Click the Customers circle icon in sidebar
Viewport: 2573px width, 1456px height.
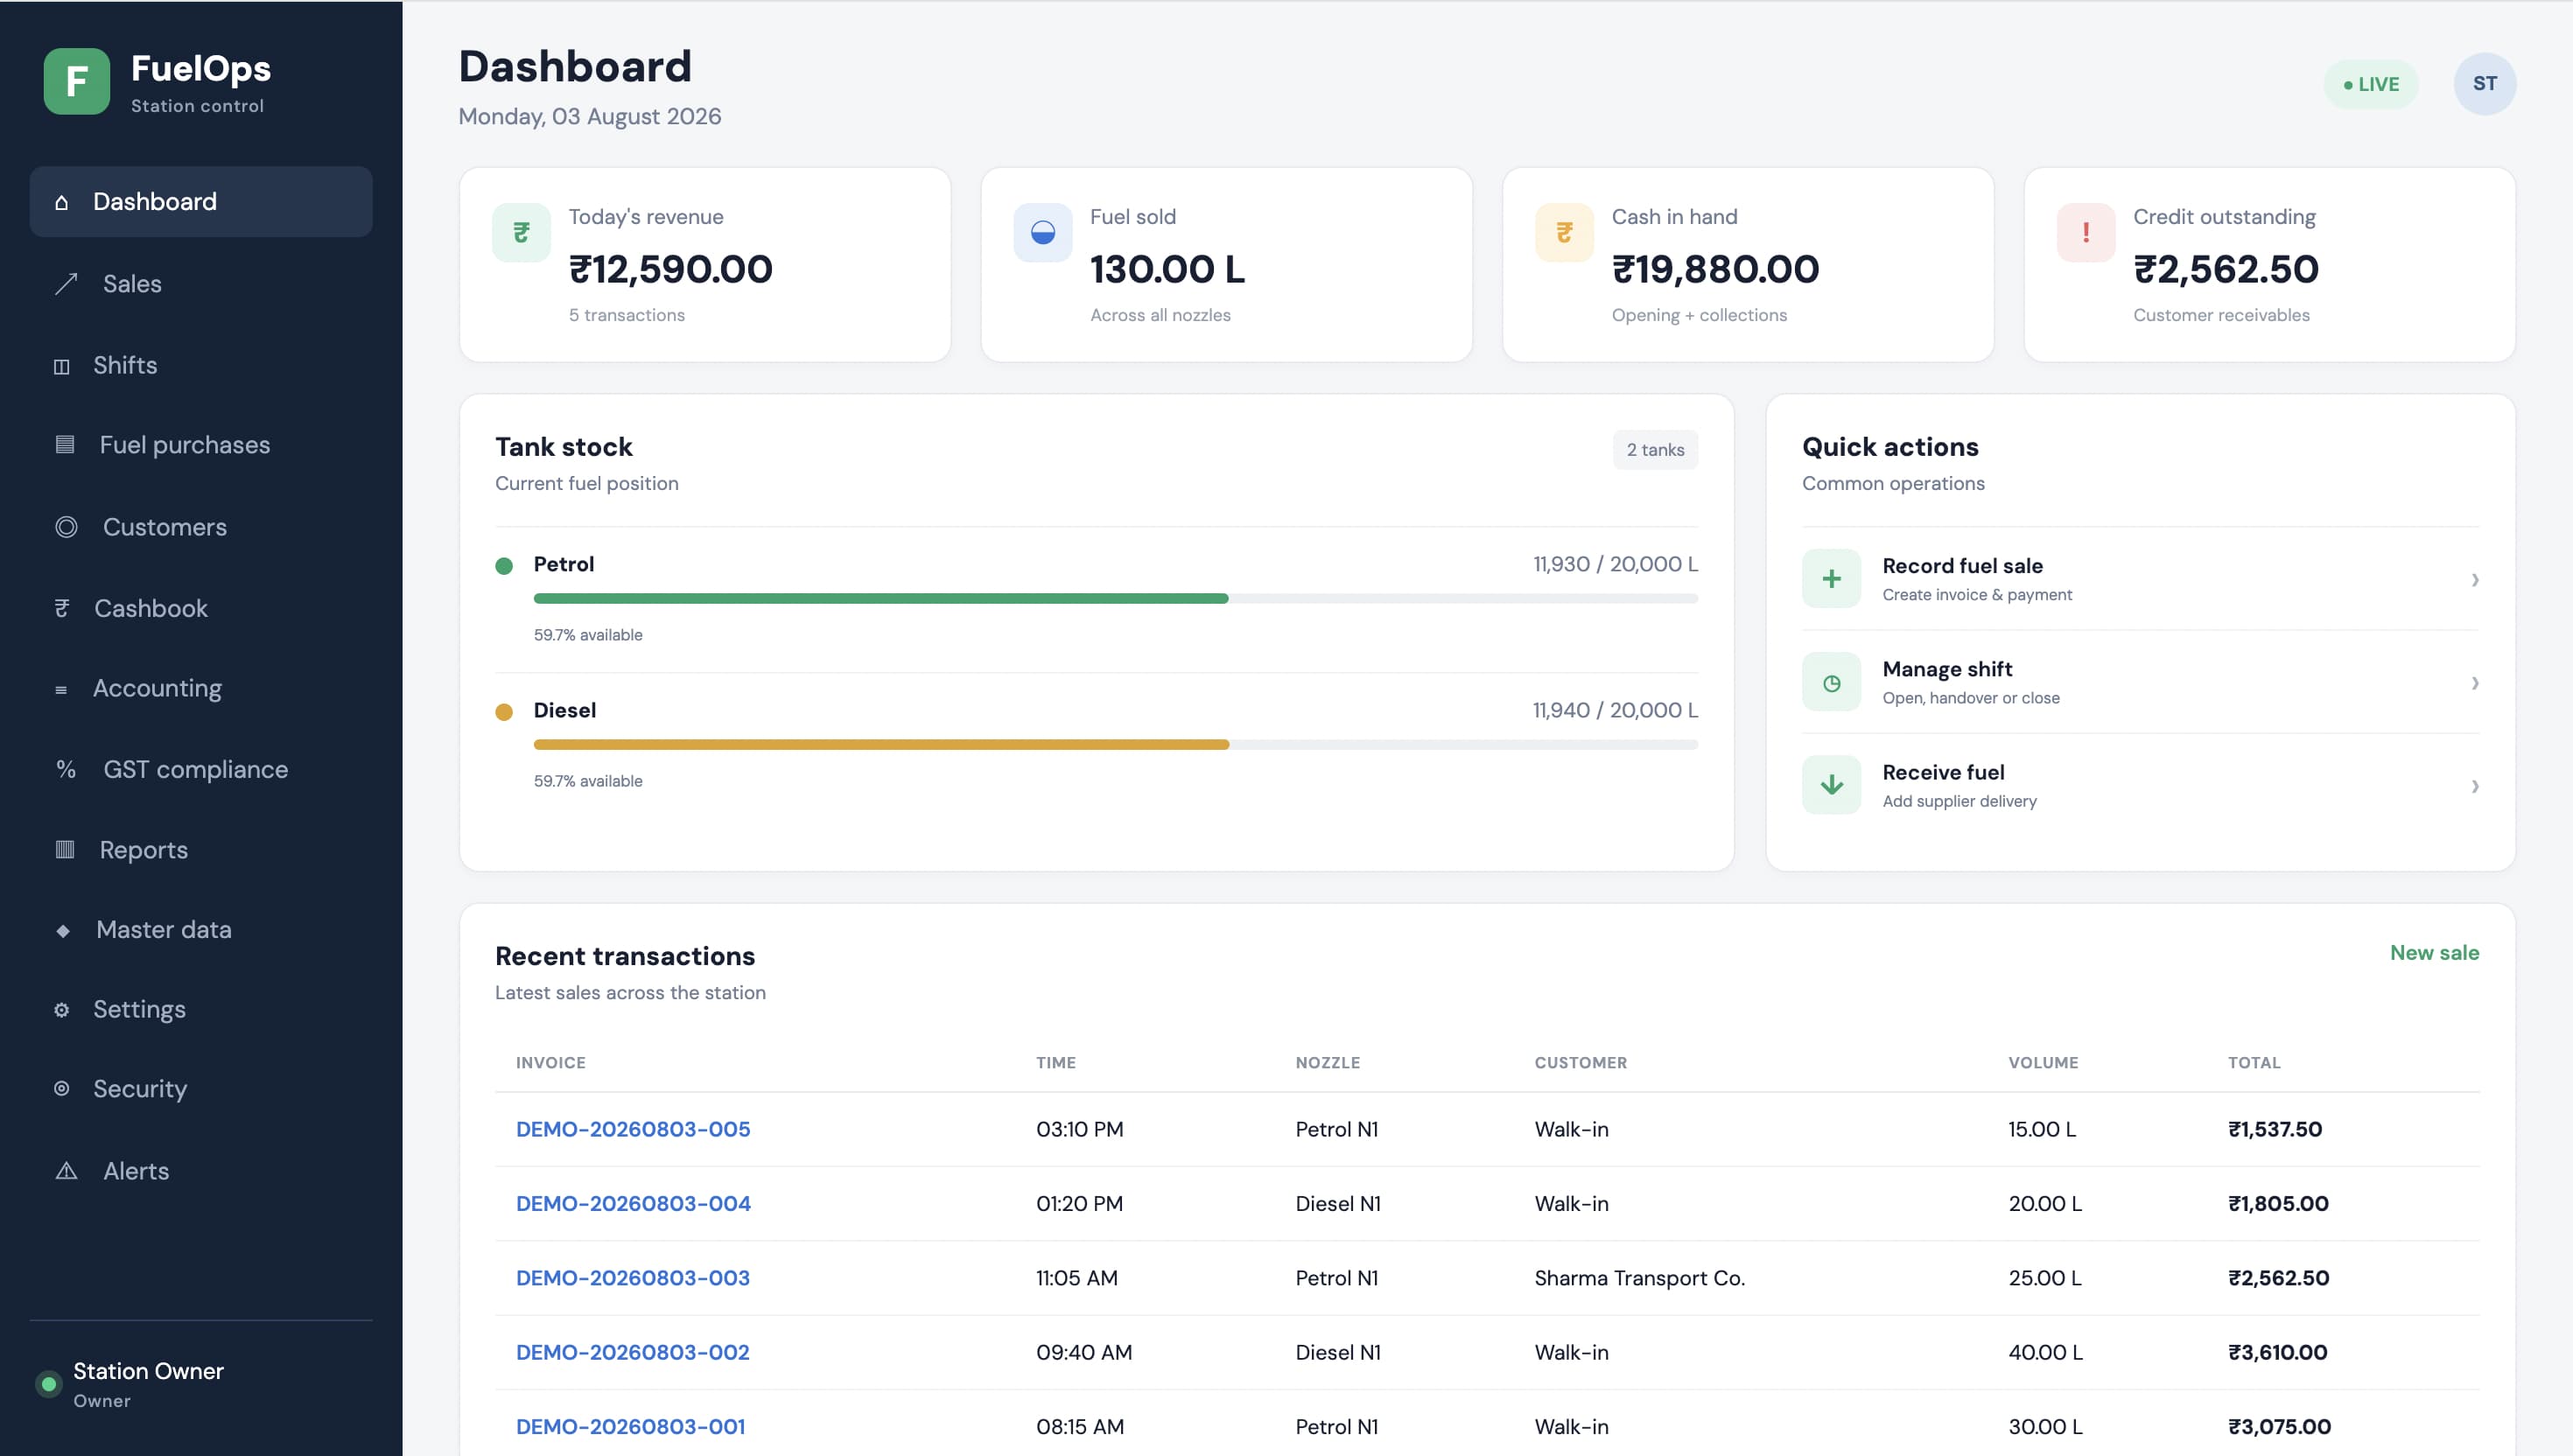click(66, 527)
